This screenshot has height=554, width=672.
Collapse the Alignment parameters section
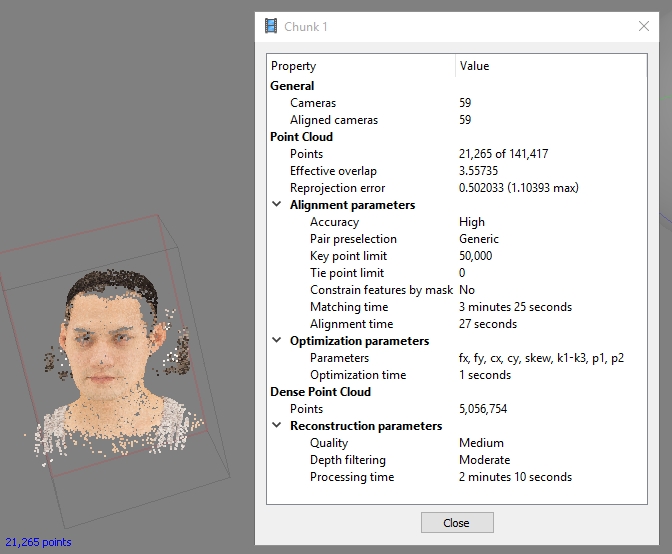pos(277,205)
